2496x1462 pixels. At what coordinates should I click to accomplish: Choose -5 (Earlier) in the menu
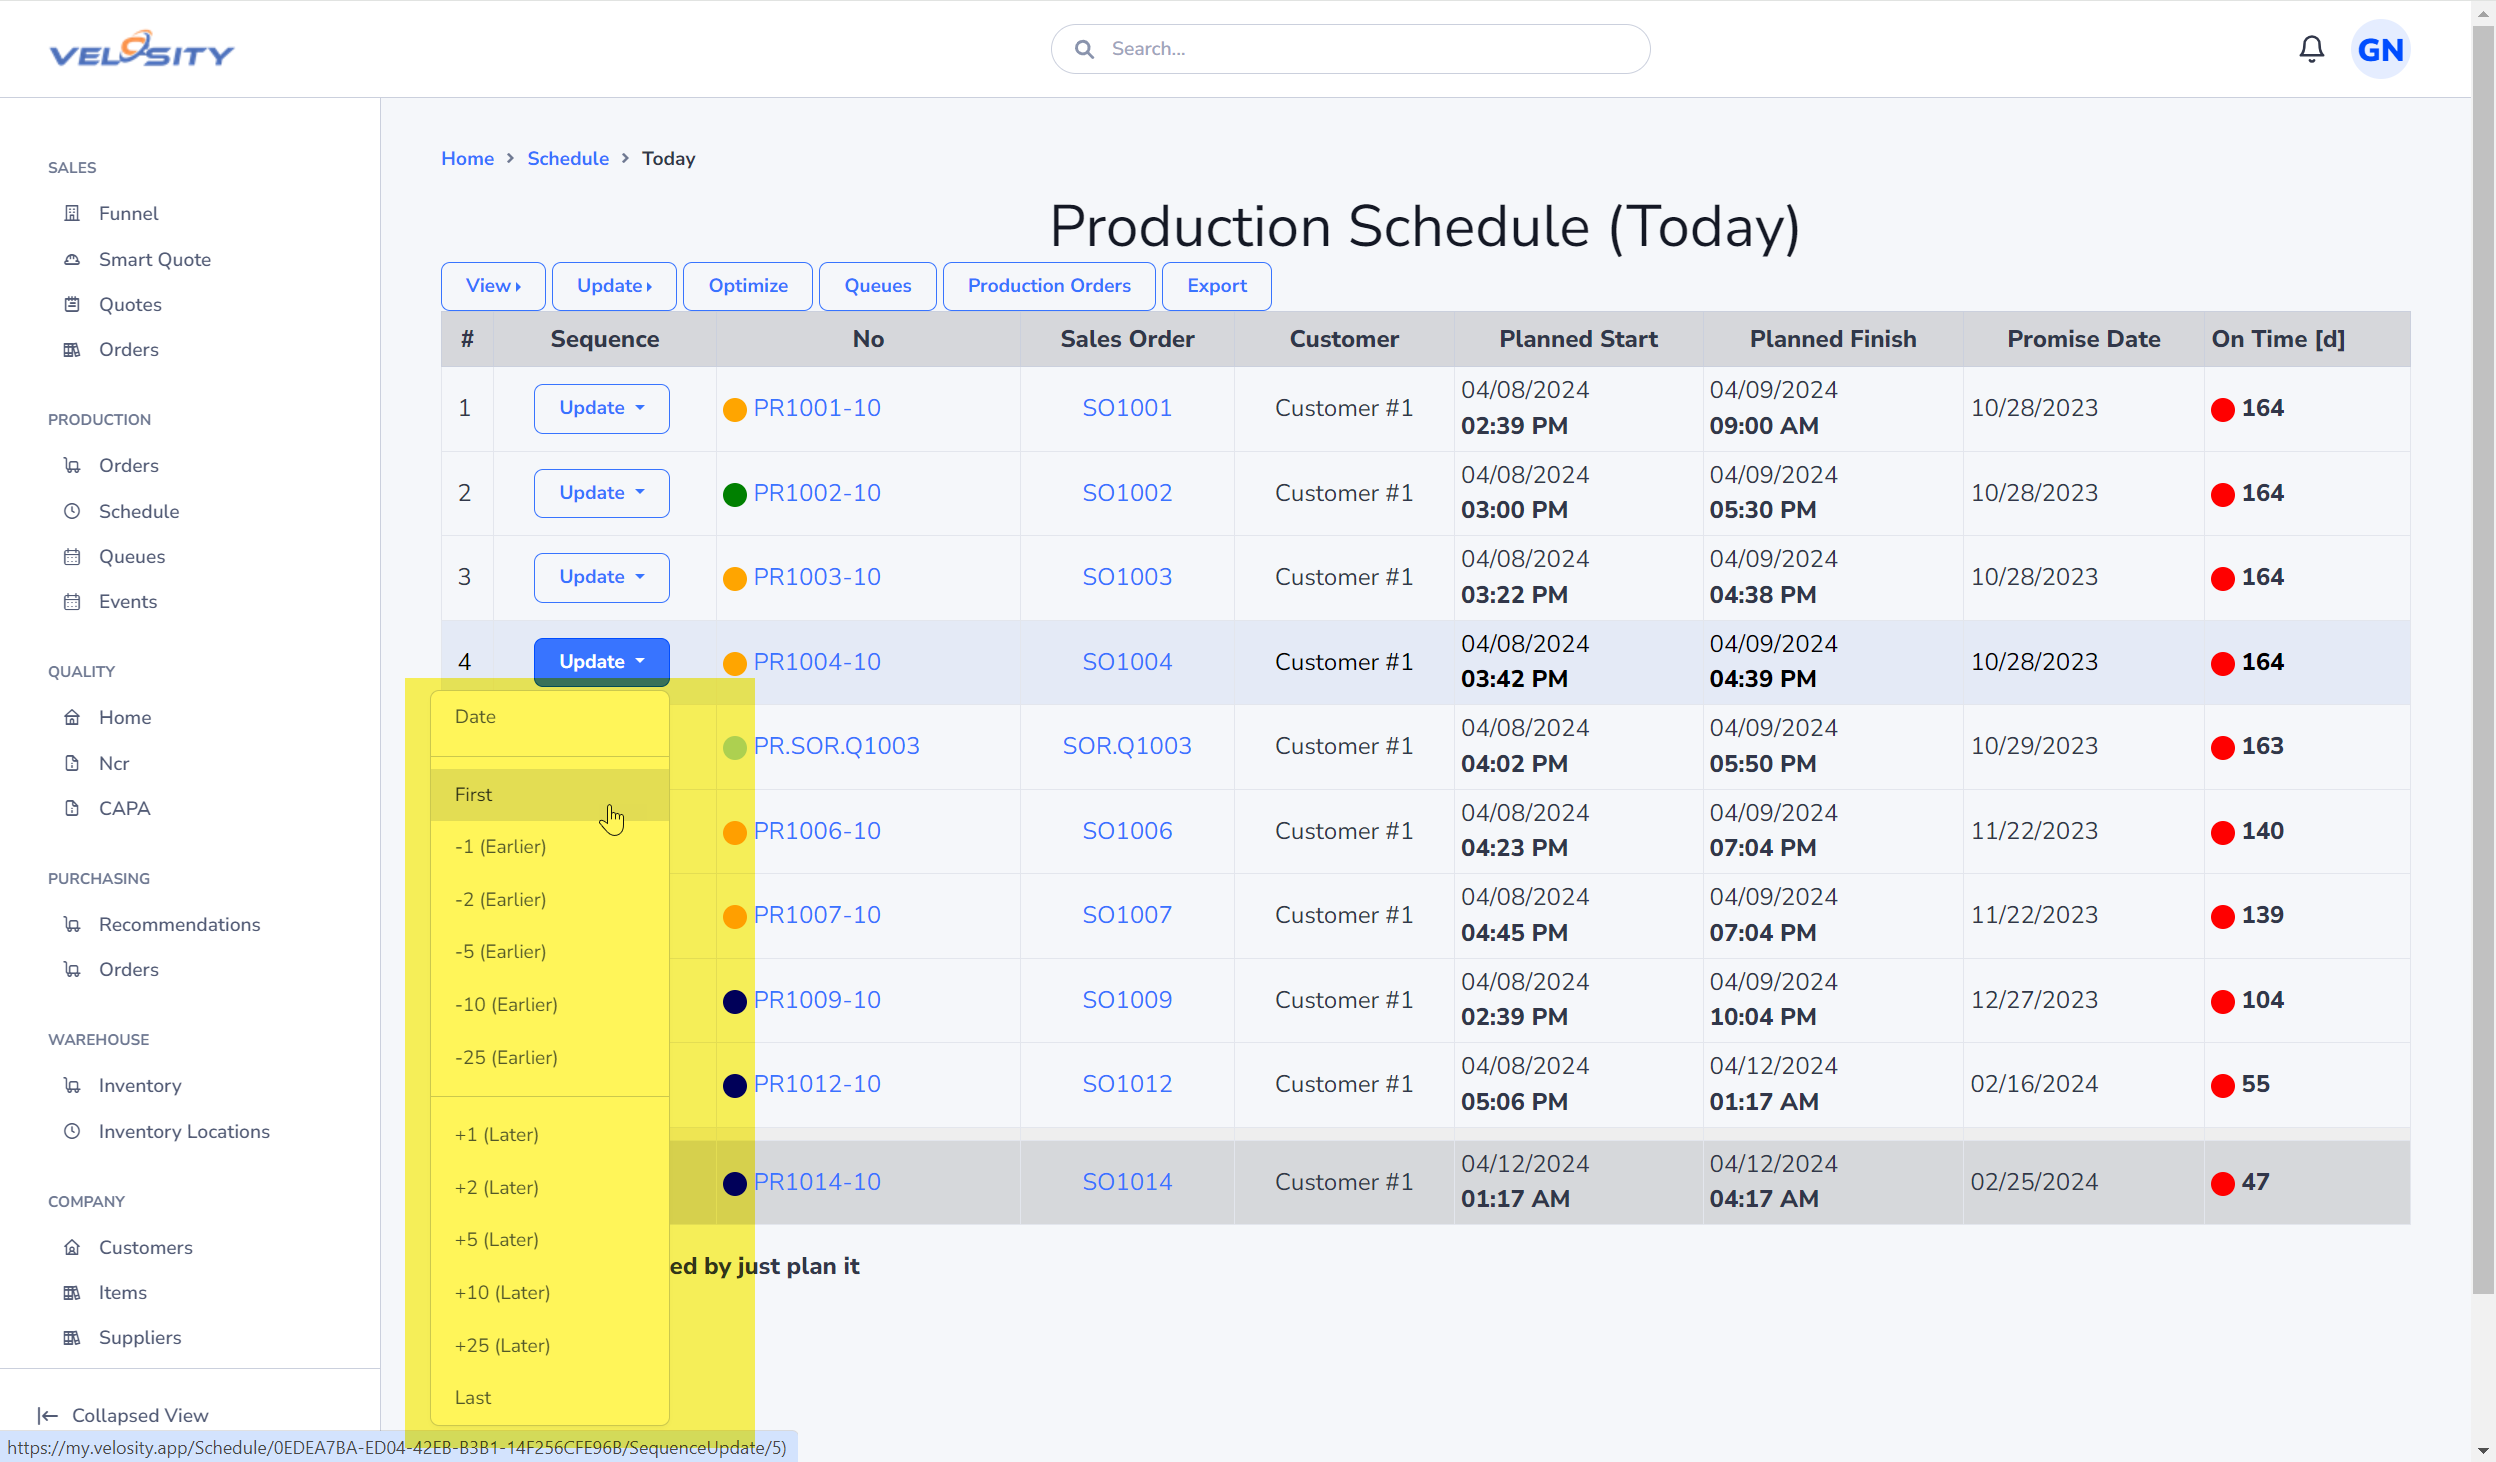pyautogui.click(x=550, y=951)
